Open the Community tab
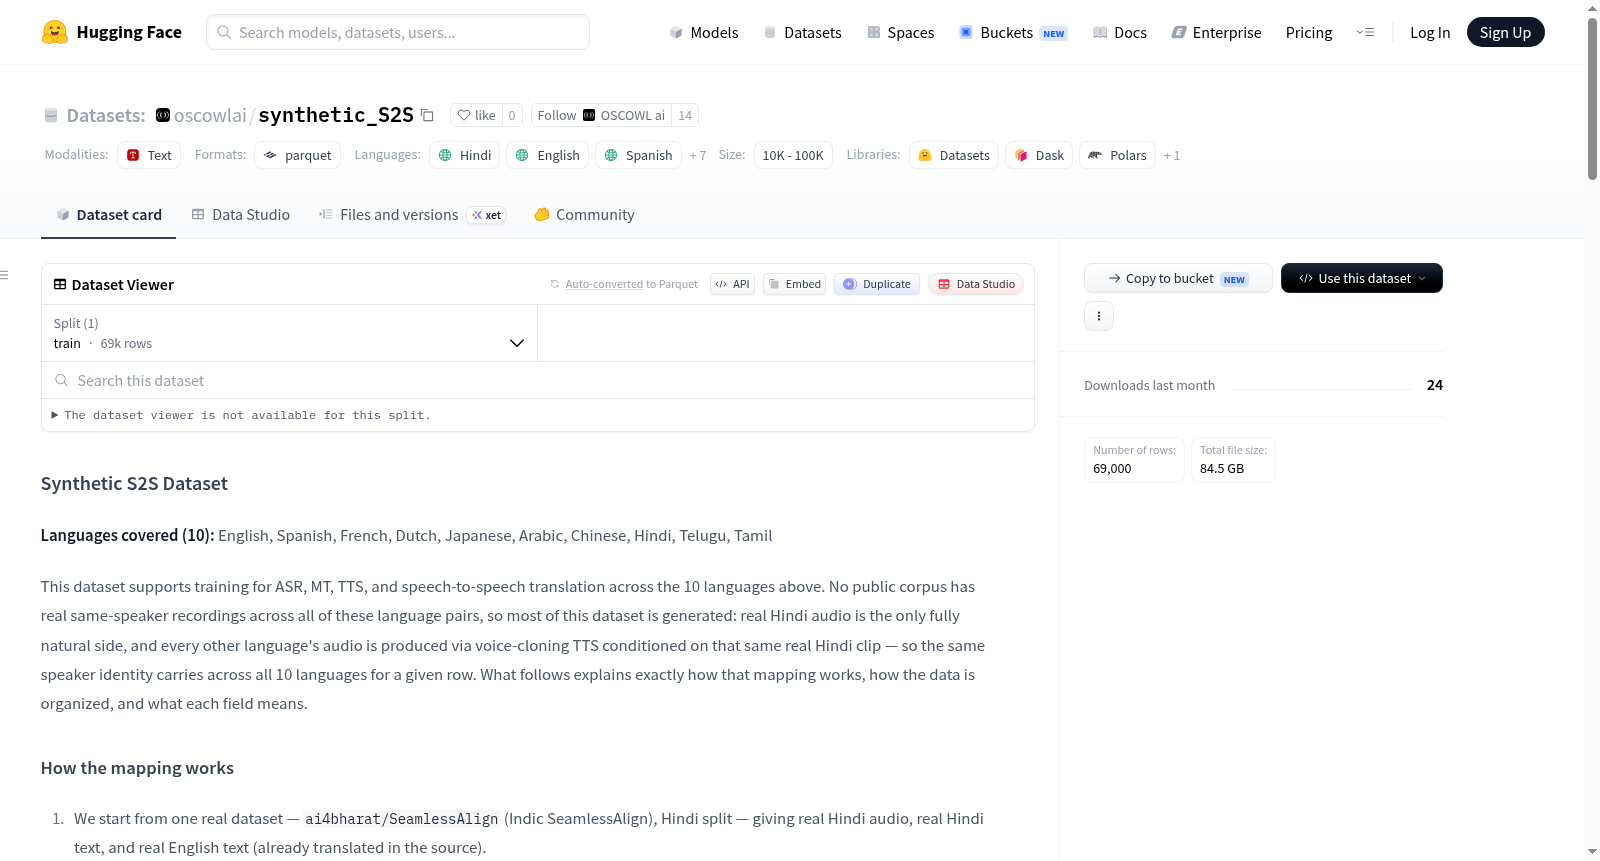 pyautogui.click(x=584, y=214)
